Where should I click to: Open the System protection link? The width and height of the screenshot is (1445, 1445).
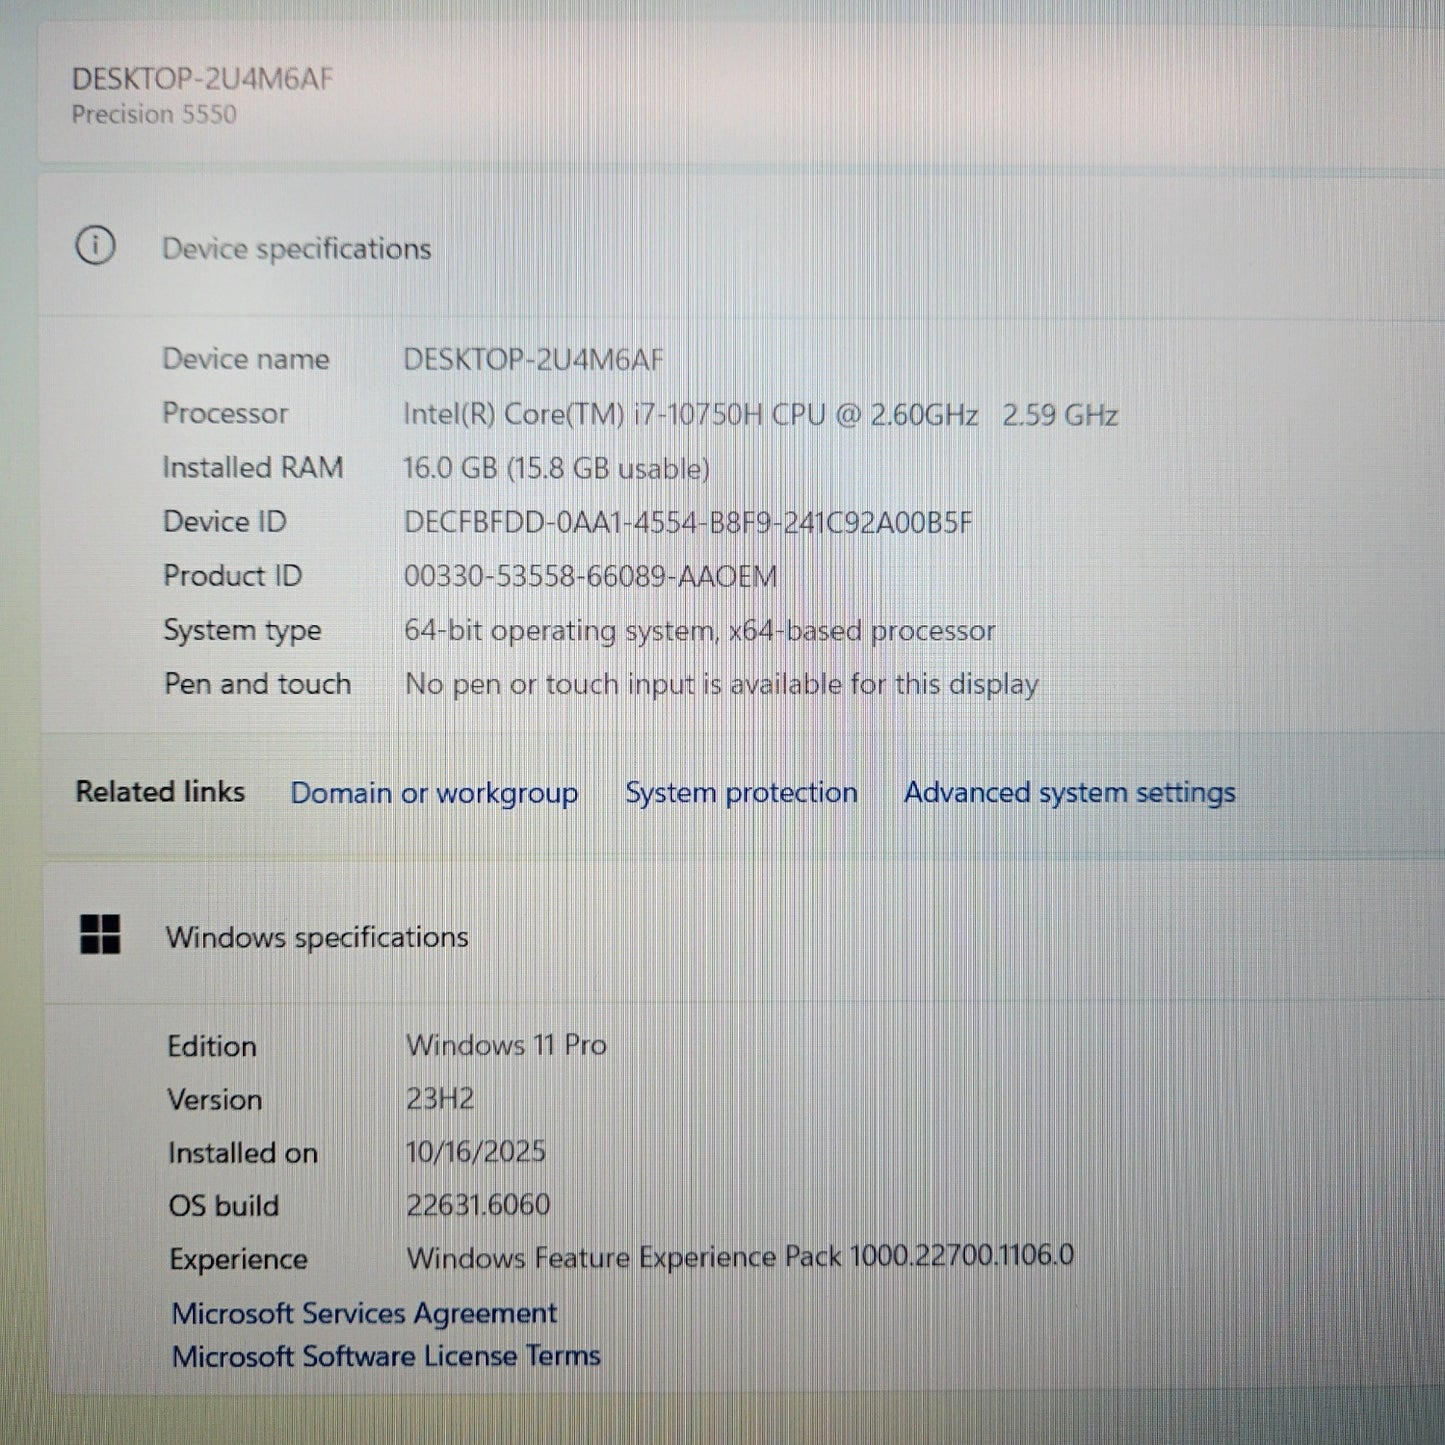tap(741, 793)
